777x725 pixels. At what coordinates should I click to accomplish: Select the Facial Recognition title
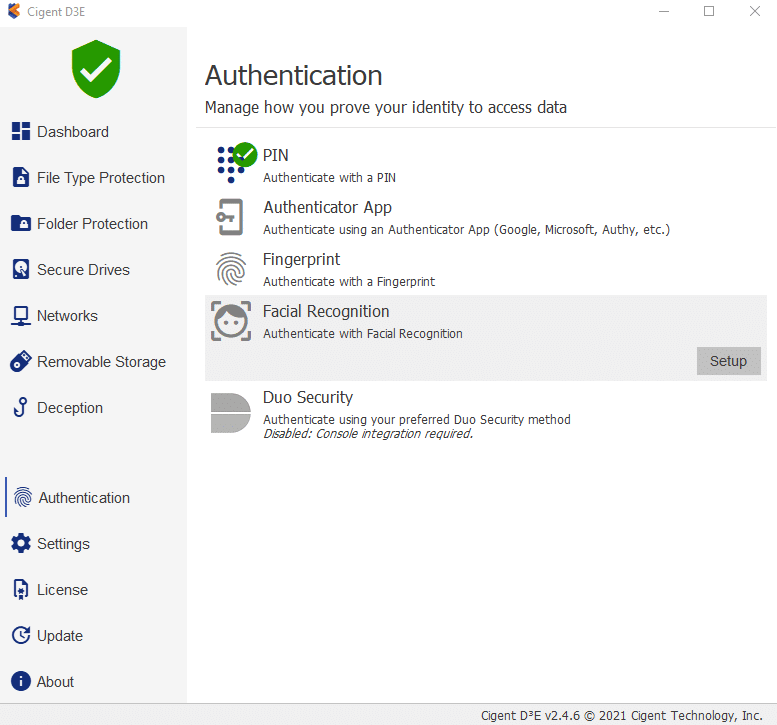(x=326, y=311)
